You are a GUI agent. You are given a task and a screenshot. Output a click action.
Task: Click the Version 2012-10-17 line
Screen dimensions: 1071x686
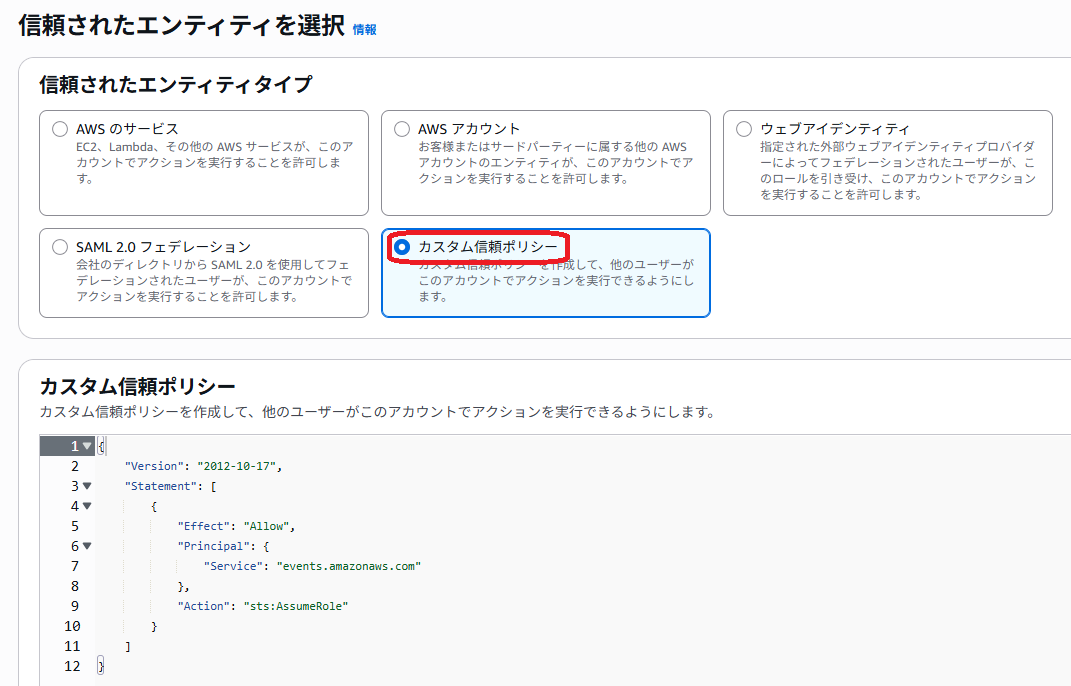point(200,465)
